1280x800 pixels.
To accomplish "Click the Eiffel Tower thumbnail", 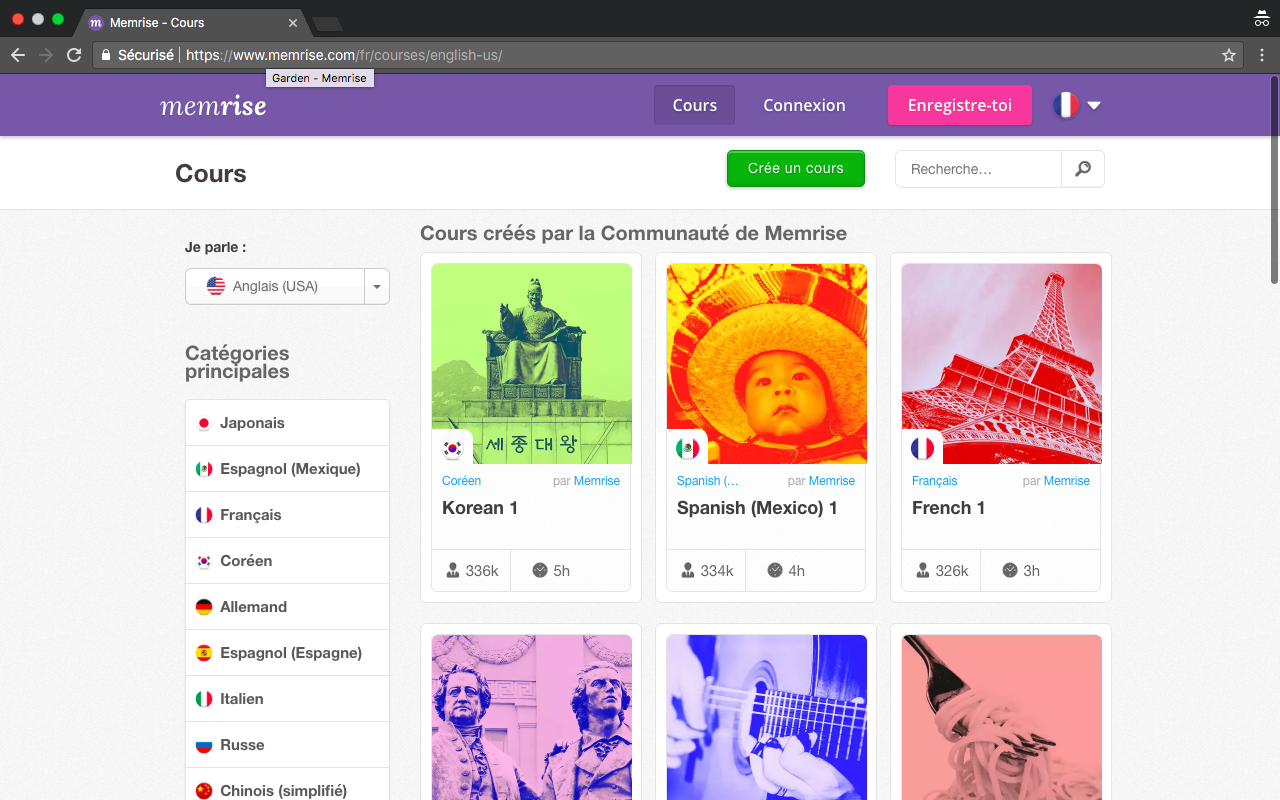I will [1002, 364].
